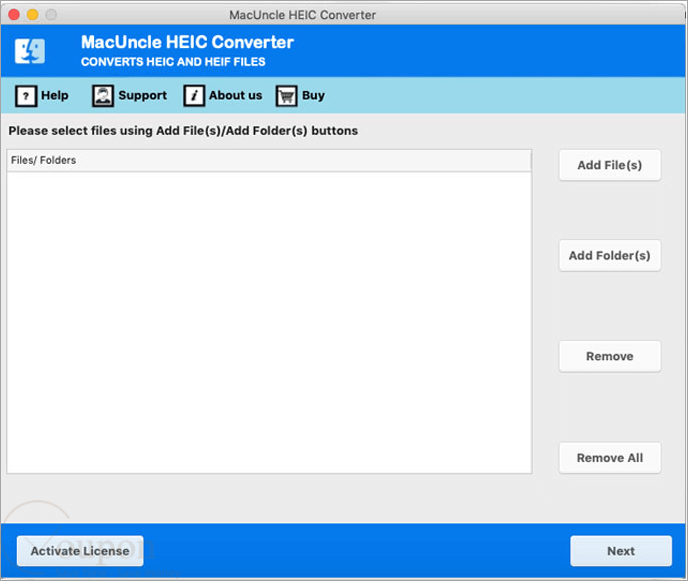688x581 pixels.
Task: Close the window with red button
Action: [x=14, y=15]
